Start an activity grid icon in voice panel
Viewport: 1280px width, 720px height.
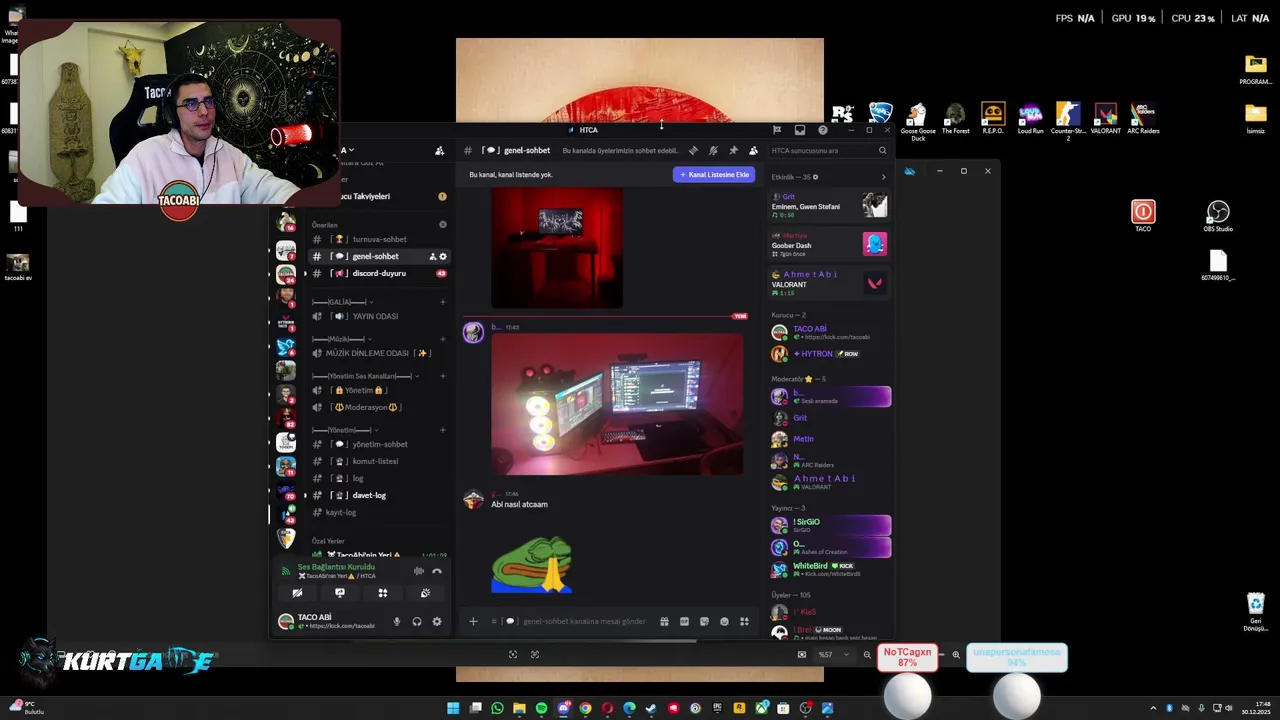click(x=383, y=593)
